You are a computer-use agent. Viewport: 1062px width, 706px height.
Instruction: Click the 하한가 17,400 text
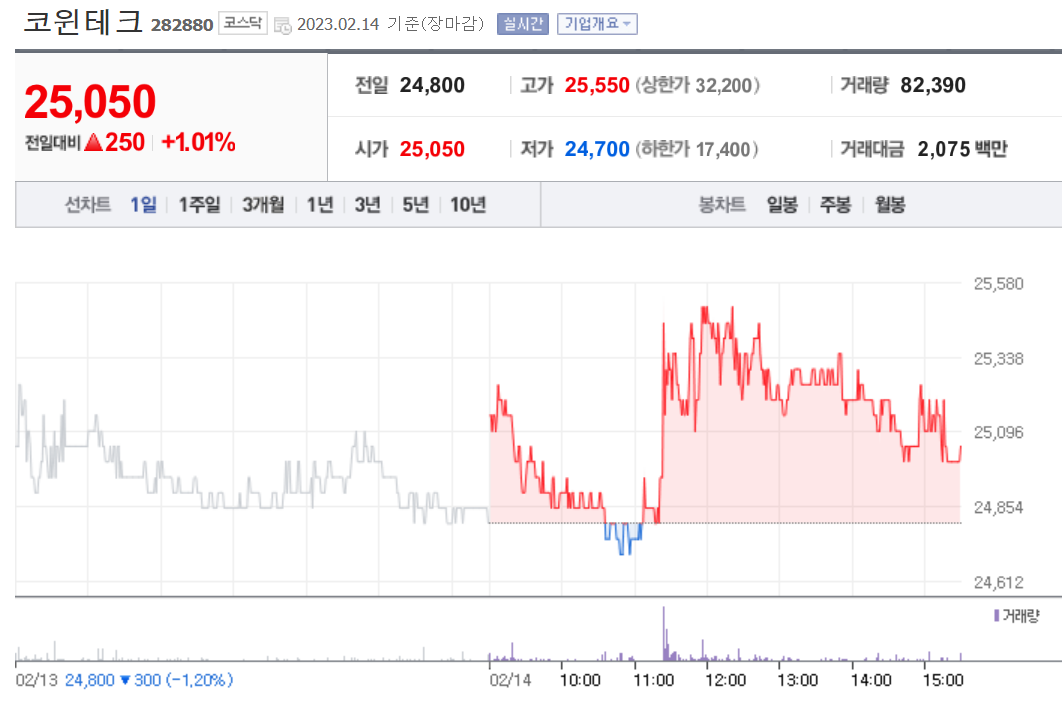[696, 149]
